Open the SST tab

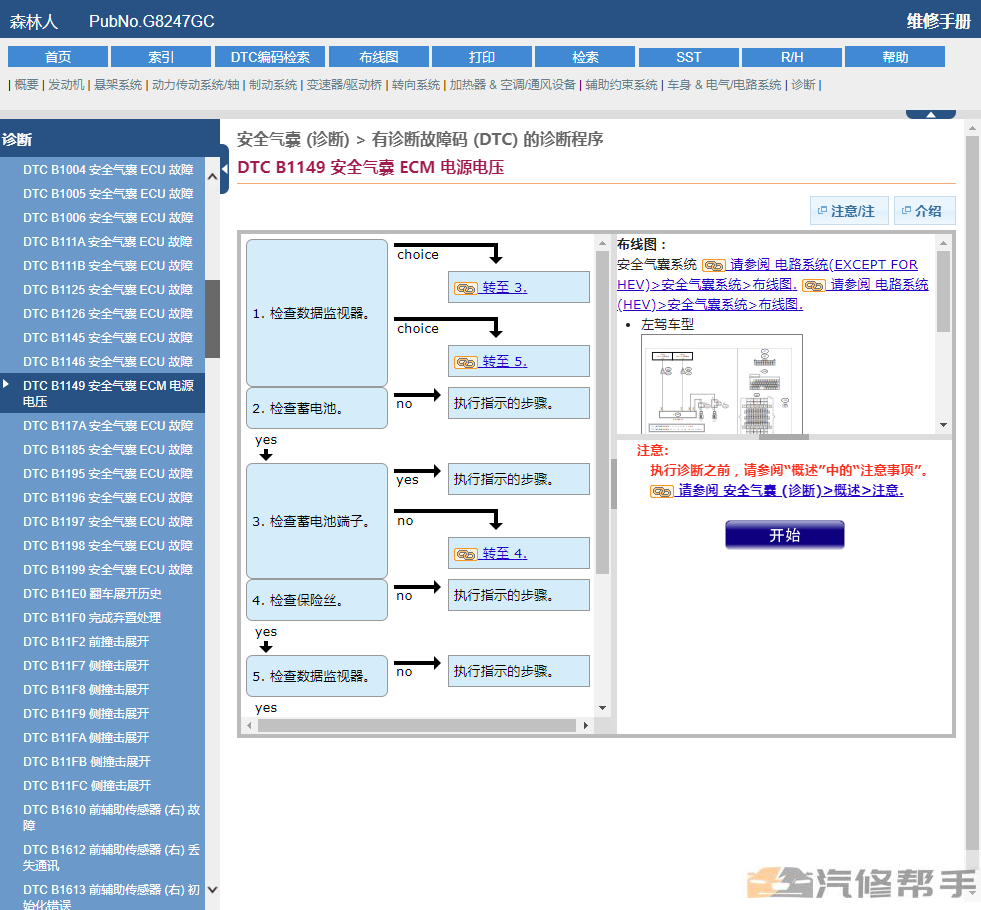(x=688, y=57)
